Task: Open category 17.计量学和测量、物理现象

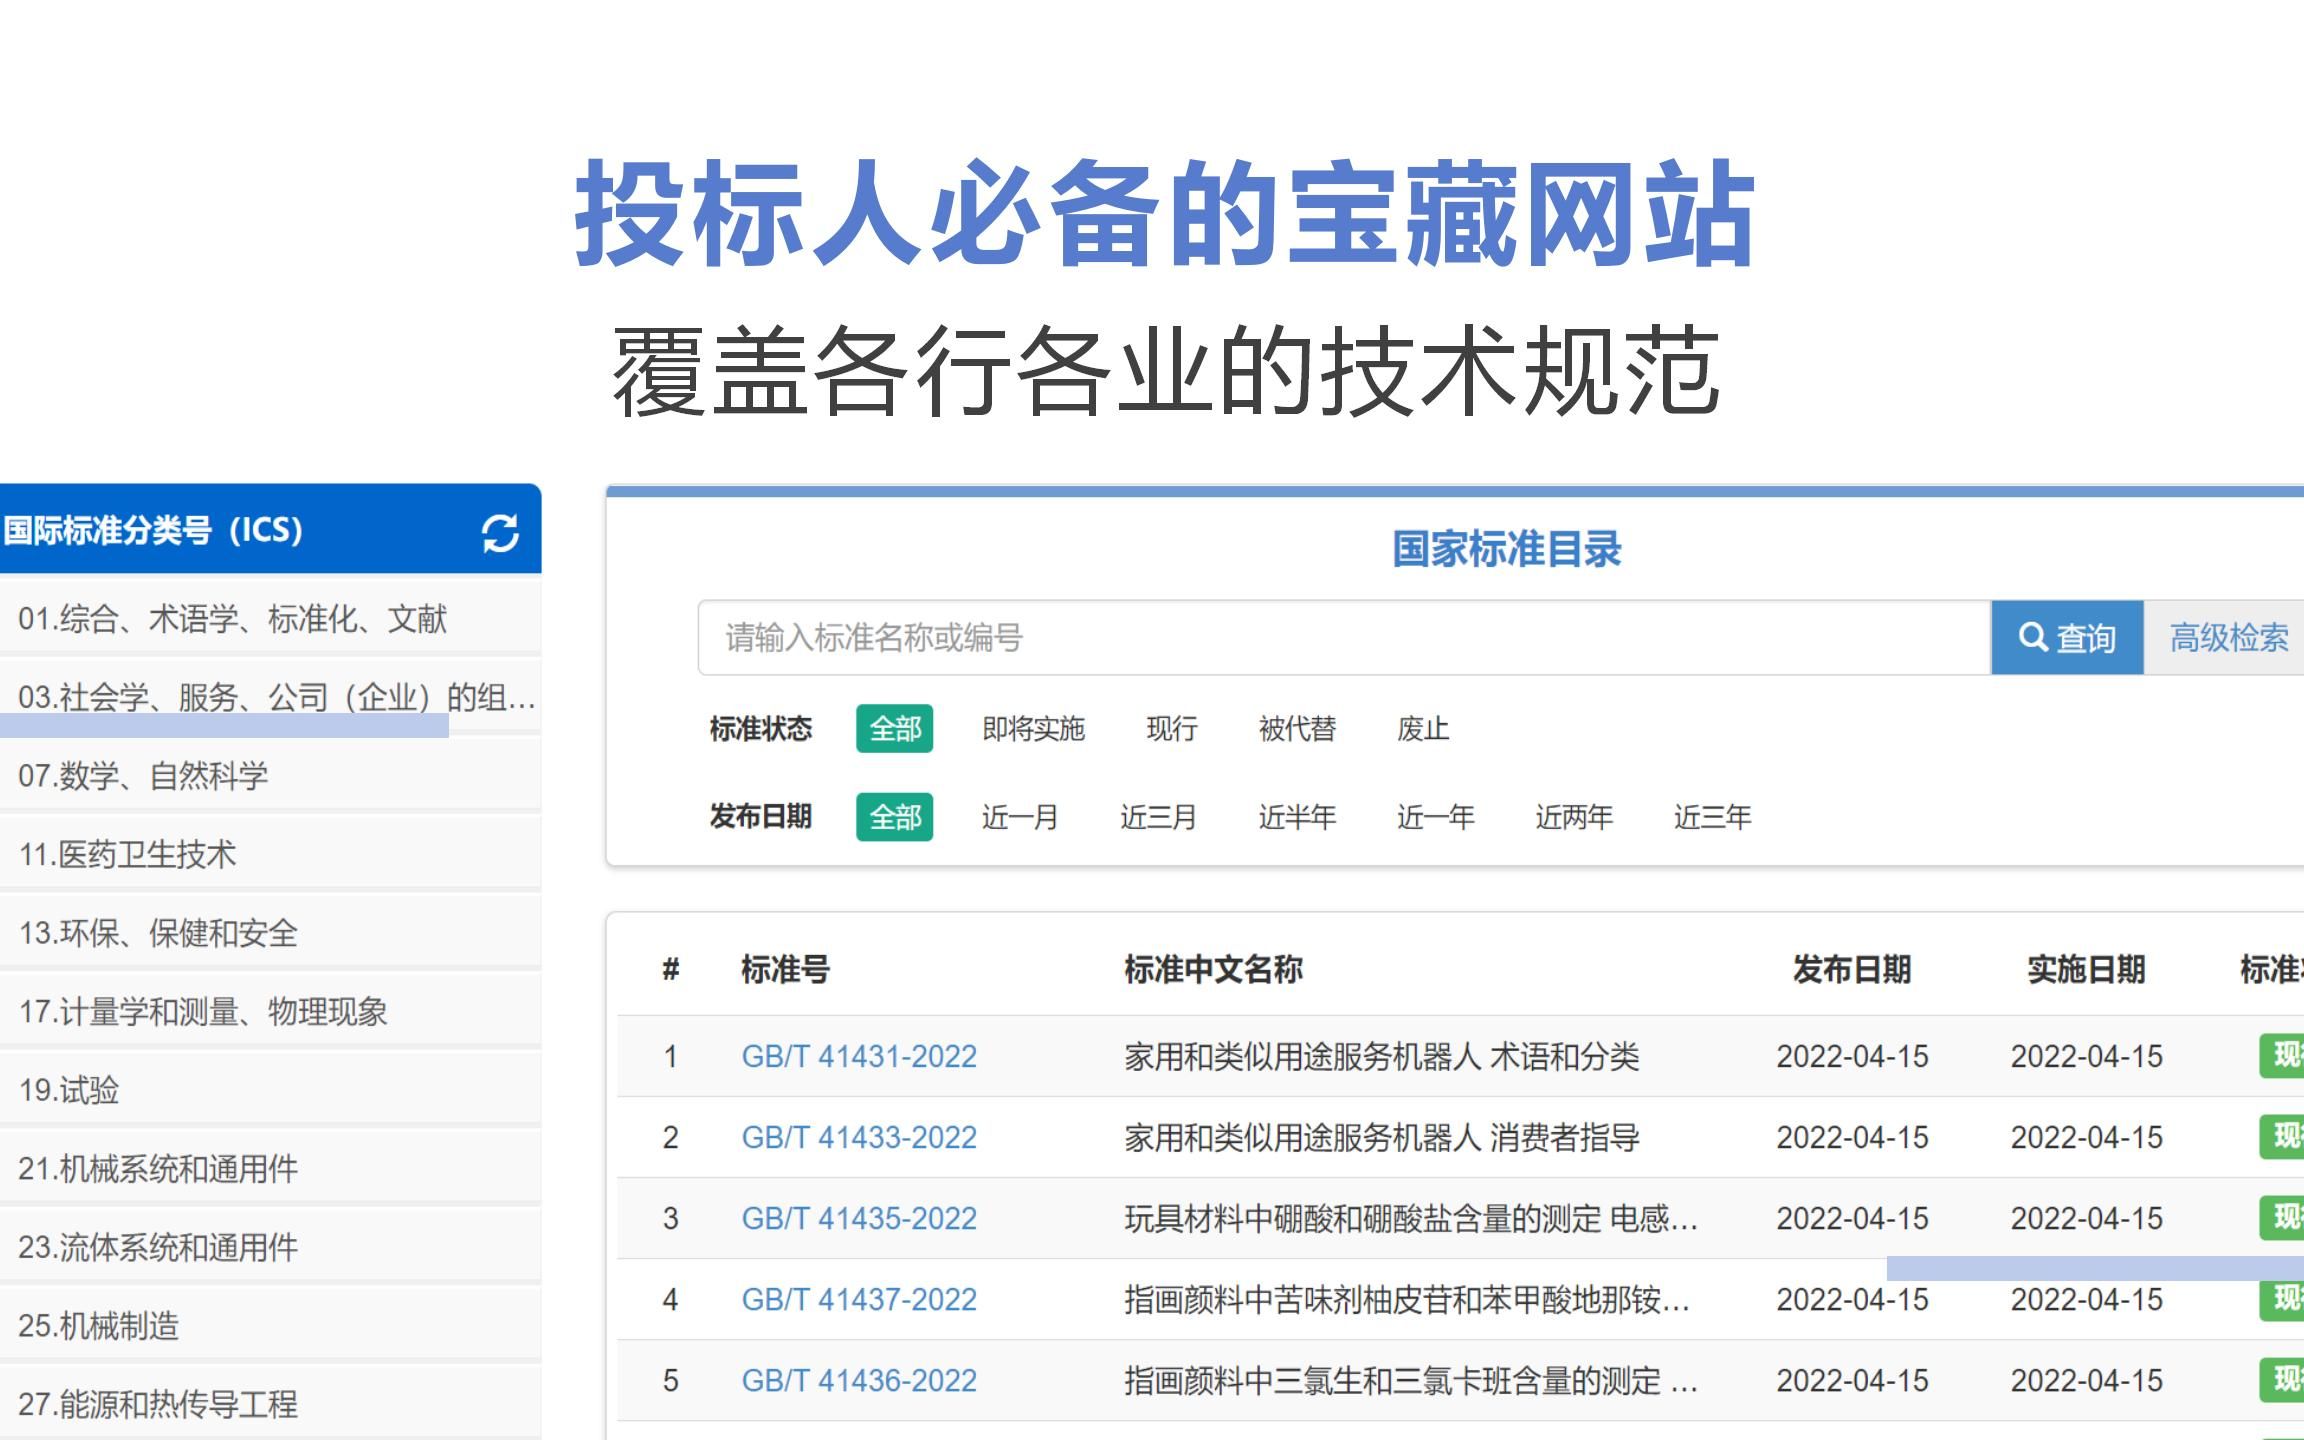Action: tap(270, 1011)
